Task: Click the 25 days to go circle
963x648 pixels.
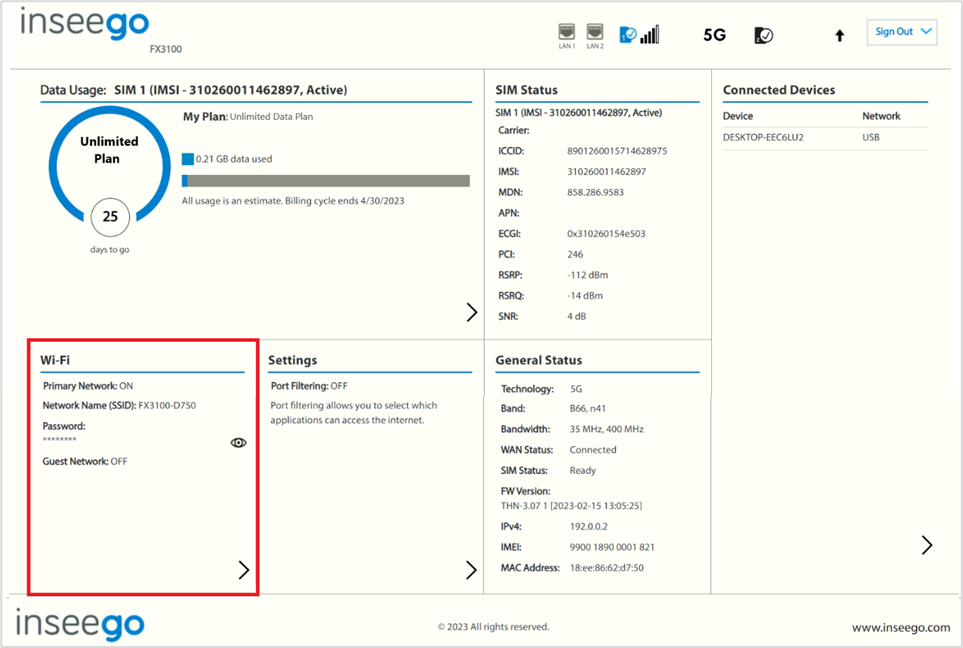Action: (x=110, y=217)
